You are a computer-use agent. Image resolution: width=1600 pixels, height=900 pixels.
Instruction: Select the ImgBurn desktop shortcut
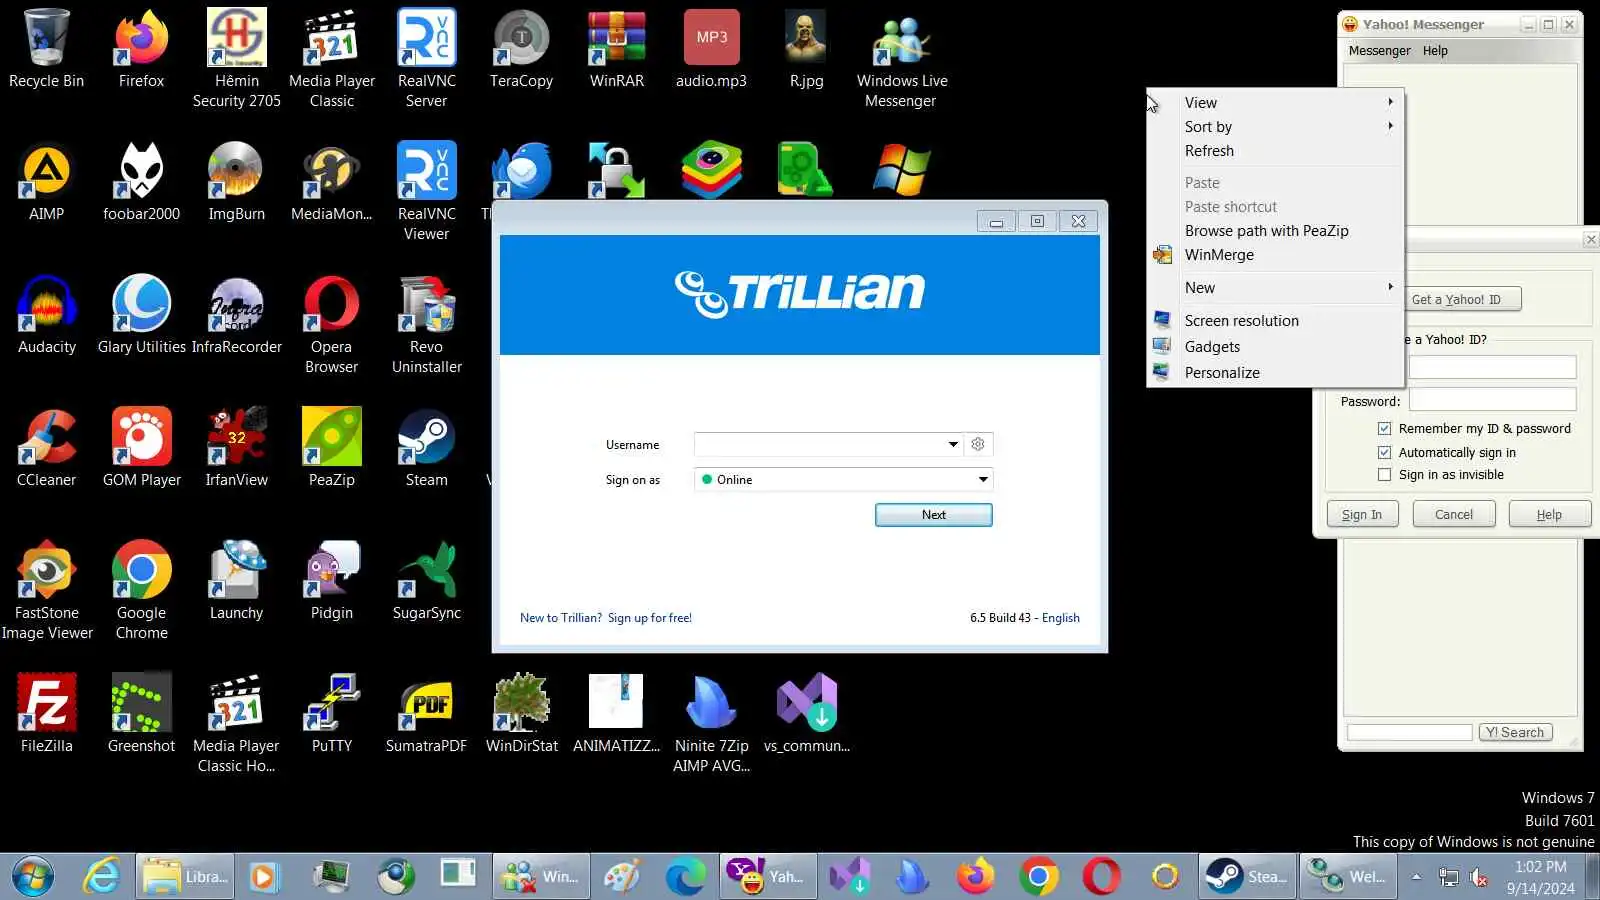236,183
